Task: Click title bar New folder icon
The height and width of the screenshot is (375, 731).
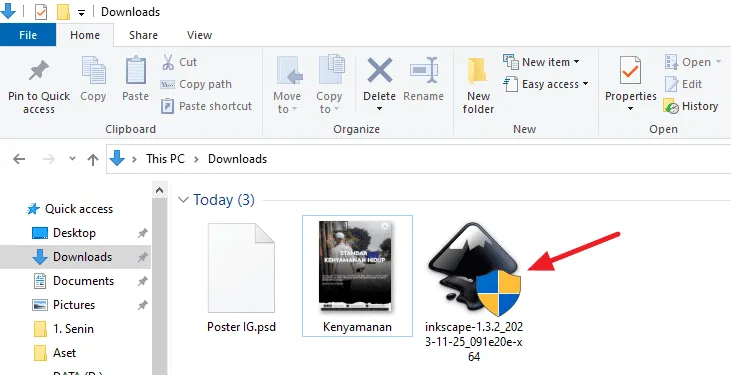Action: coord(63,12)
